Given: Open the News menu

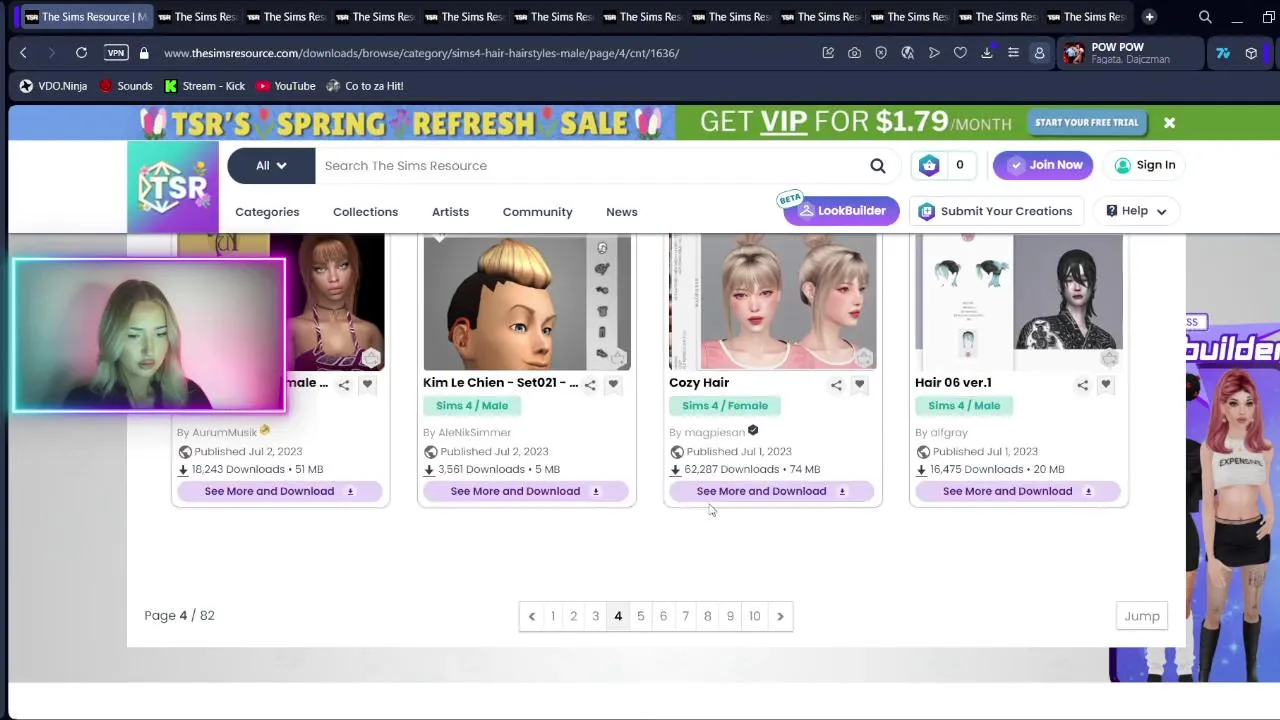Looking at the screenshot, I should (621, 212).
